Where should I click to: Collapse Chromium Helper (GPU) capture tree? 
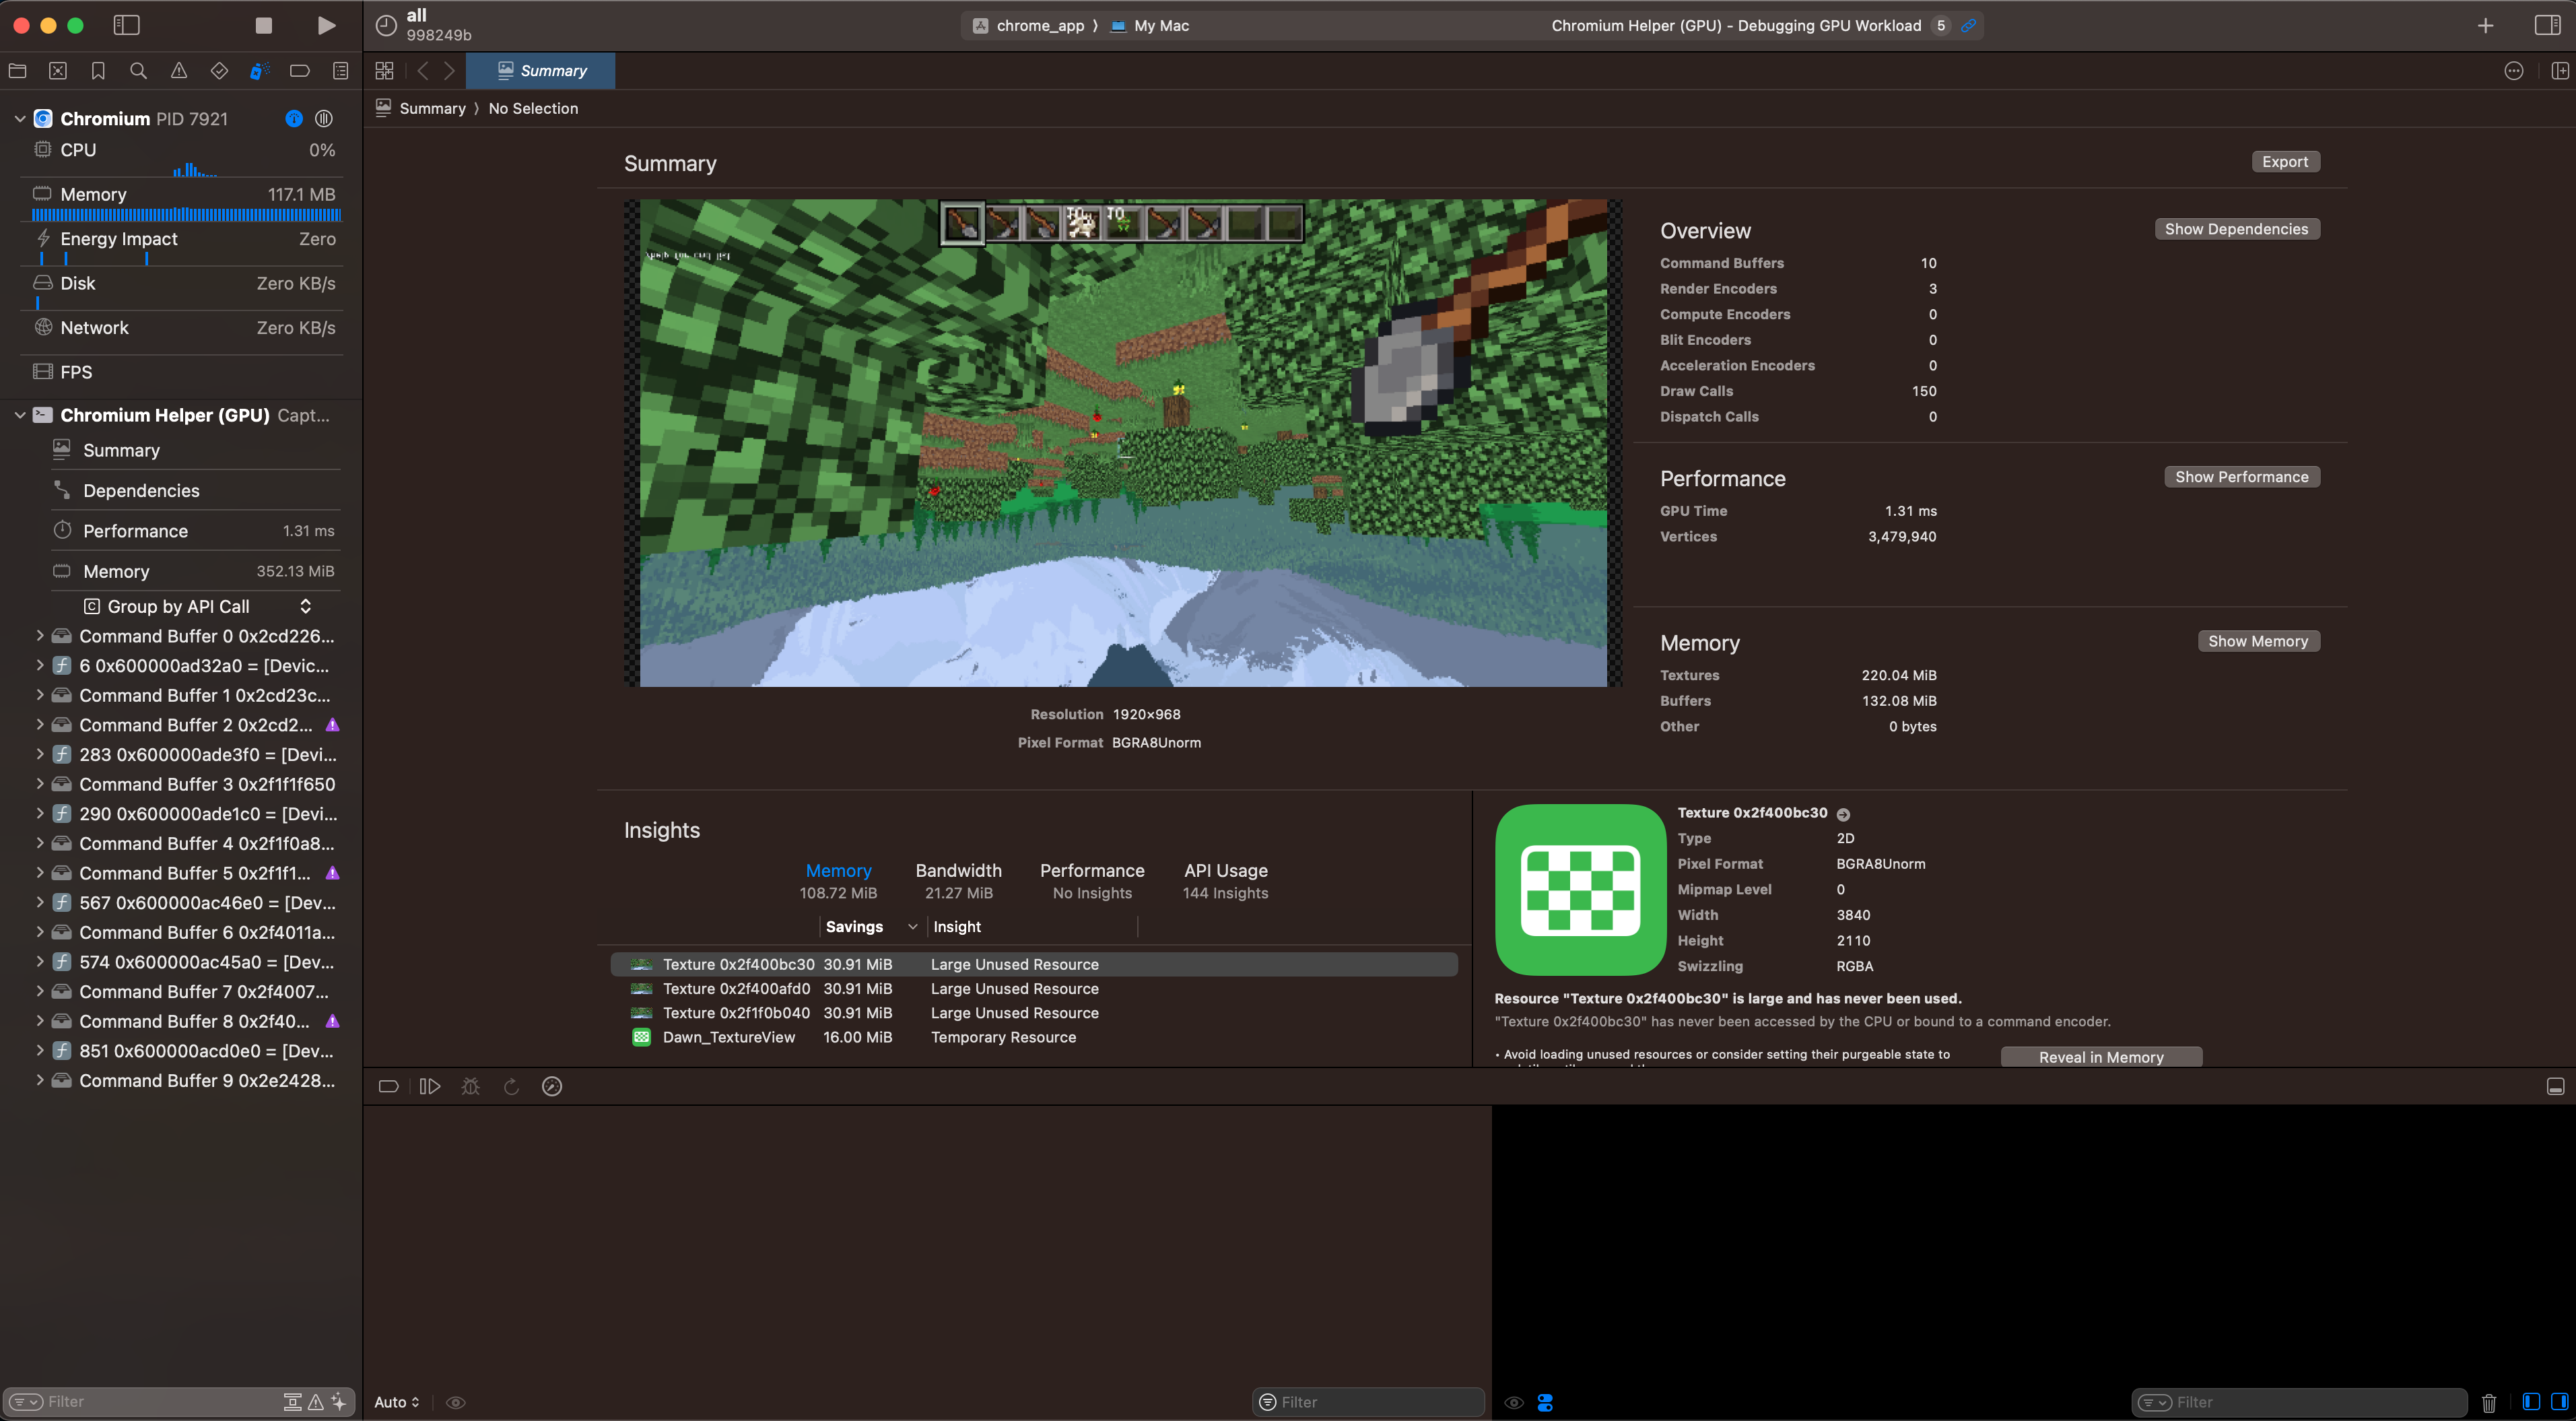(x=19, y=415)
